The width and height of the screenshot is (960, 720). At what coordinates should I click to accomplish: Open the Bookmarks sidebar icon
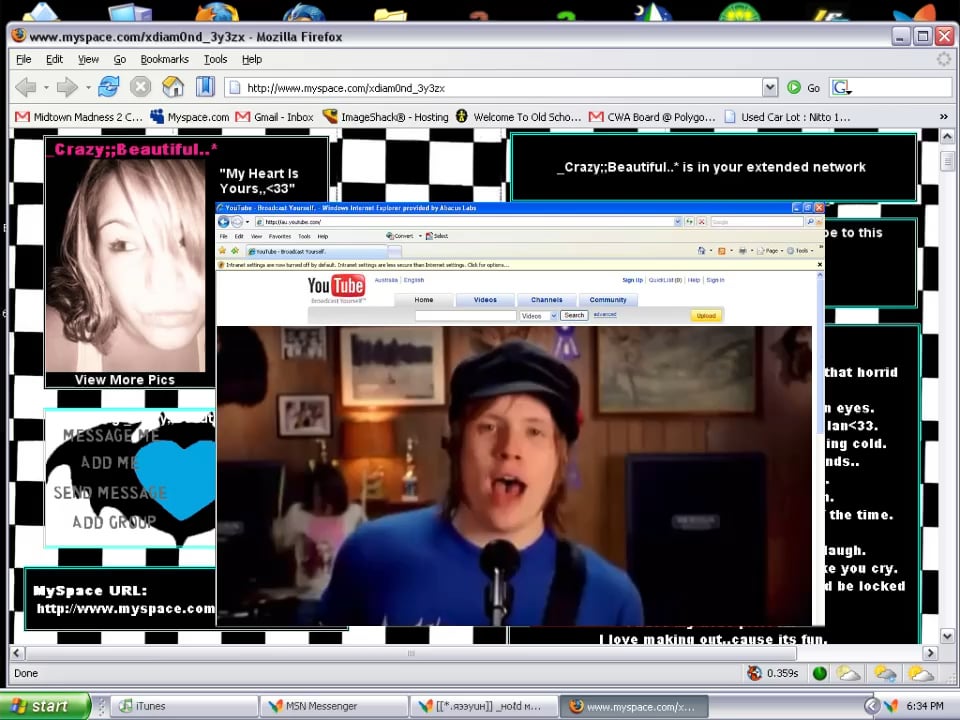tap(204, 87)
